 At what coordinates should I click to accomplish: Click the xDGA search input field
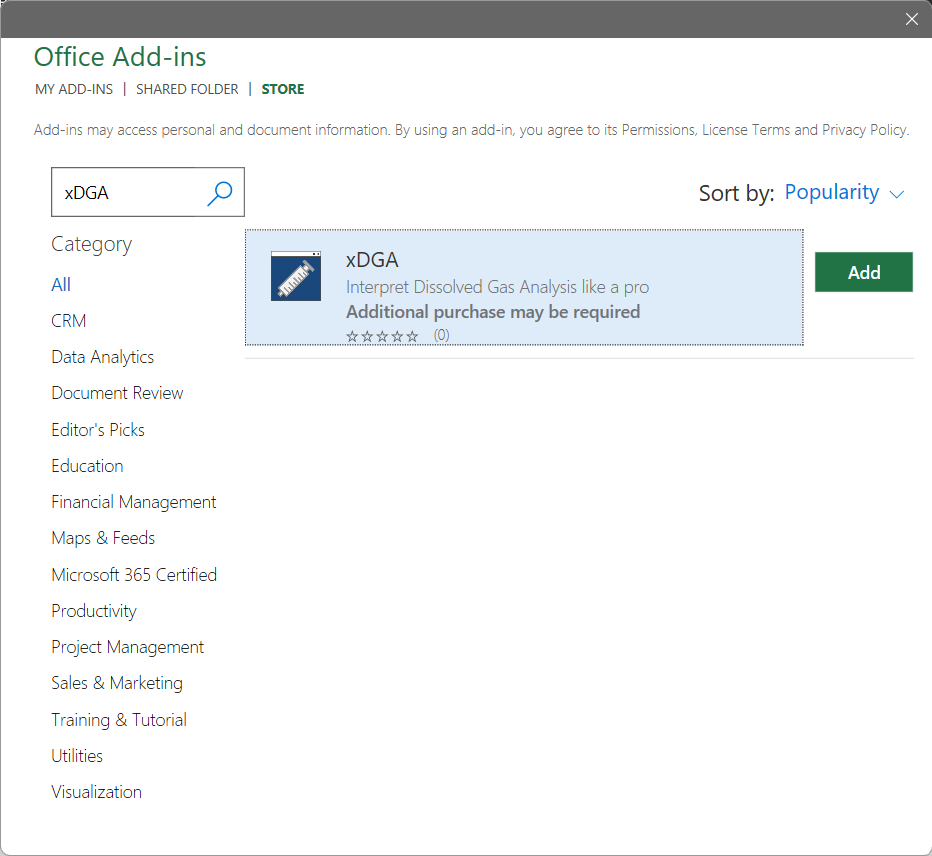point(128,193)
